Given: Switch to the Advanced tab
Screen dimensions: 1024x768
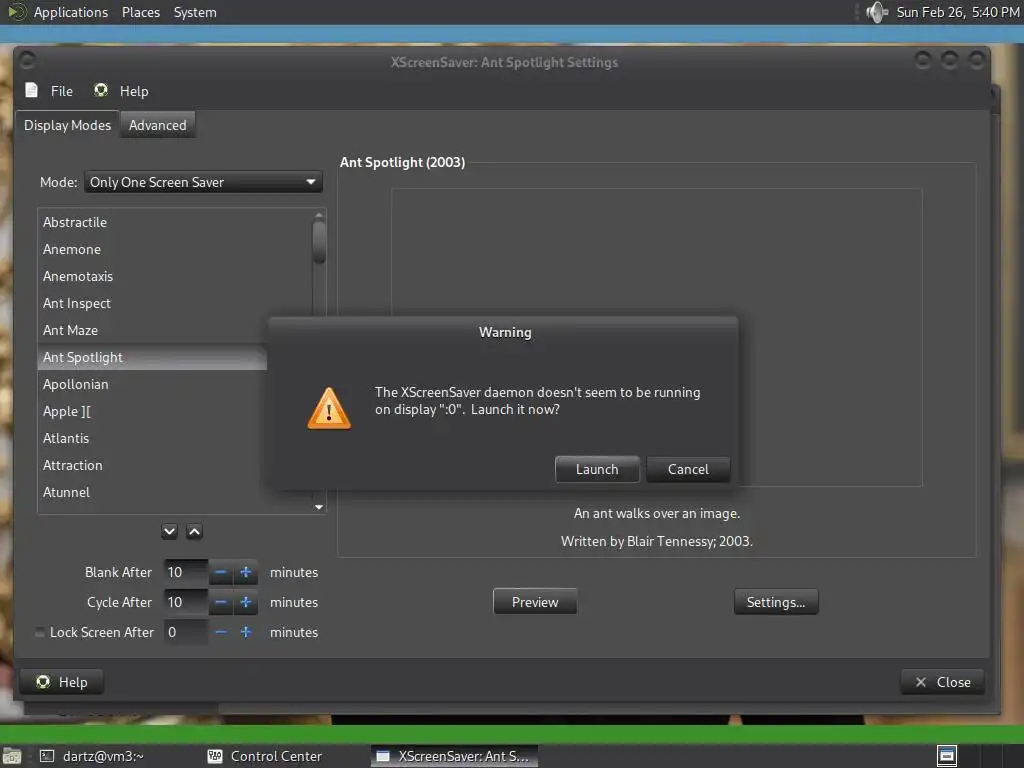Looking at the screenshot, I should click(x=157, y=125).
